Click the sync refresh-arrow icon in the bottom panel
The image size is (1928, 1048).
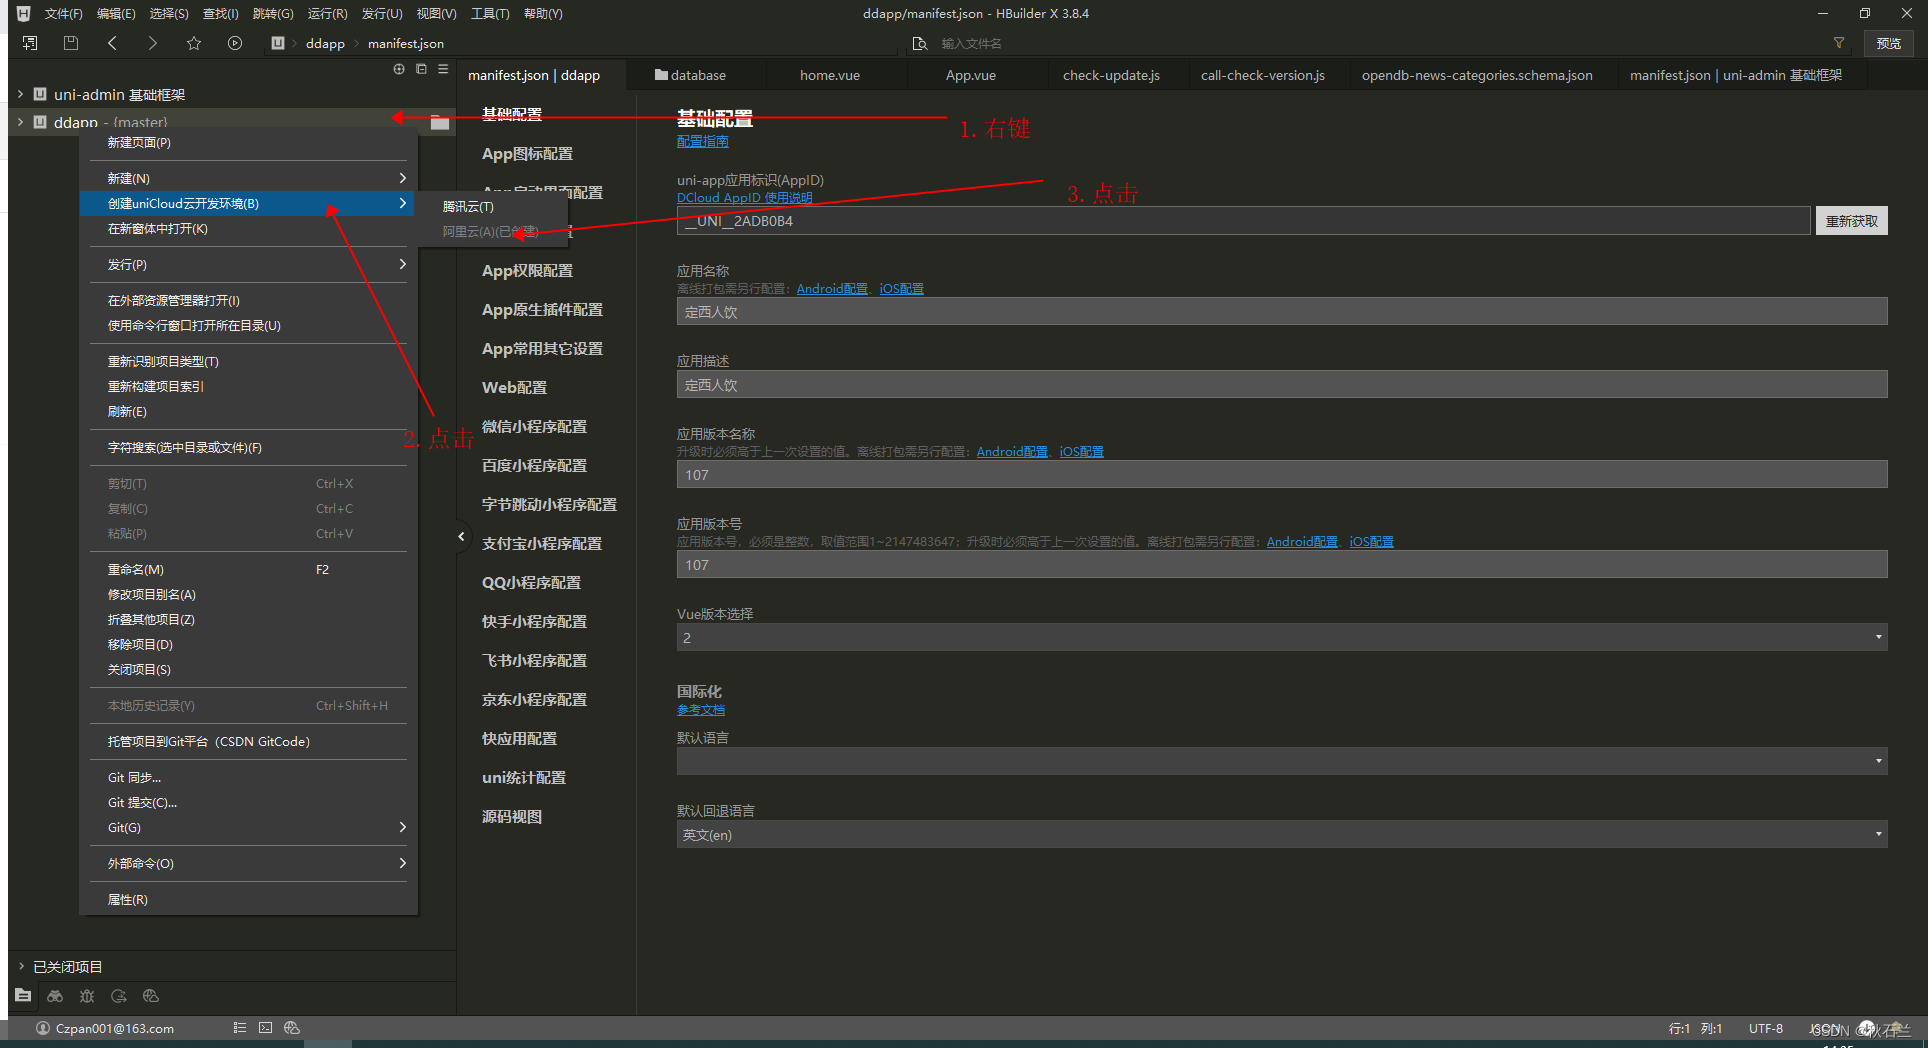119,996
